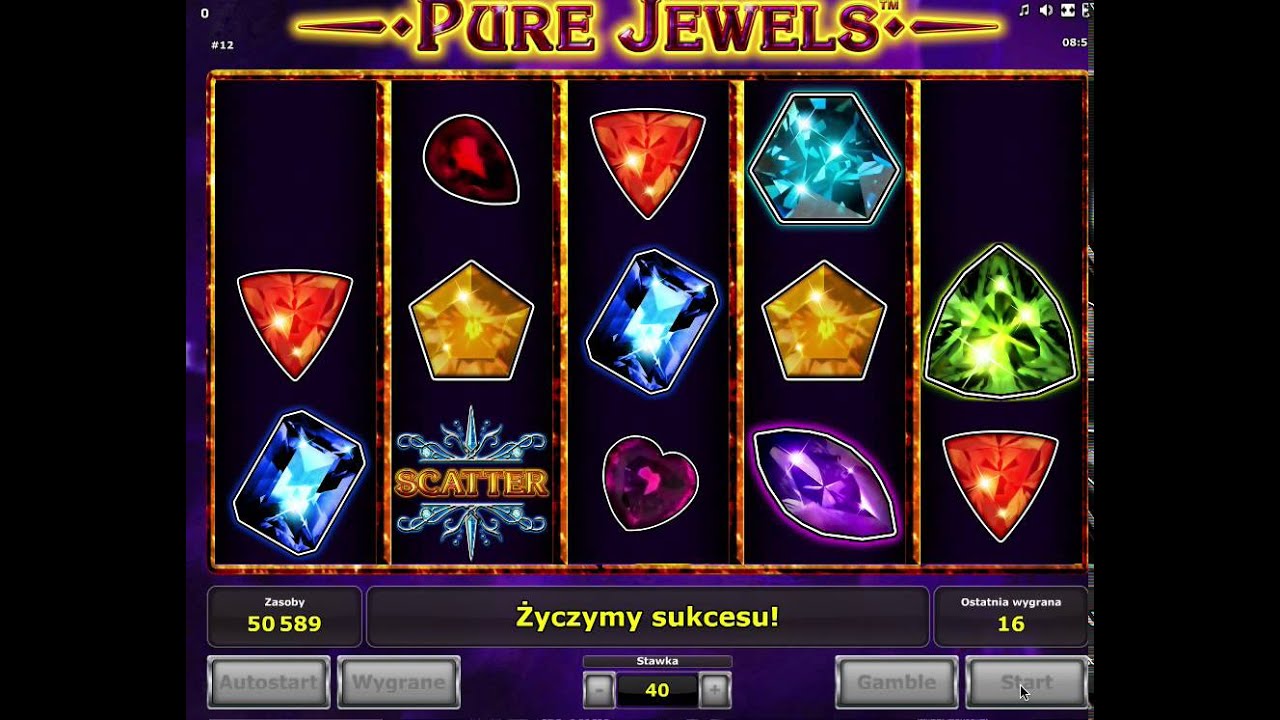Click the yellow pentagon gem on reel four
This screenshot has height=720, width=1280.
824,321
